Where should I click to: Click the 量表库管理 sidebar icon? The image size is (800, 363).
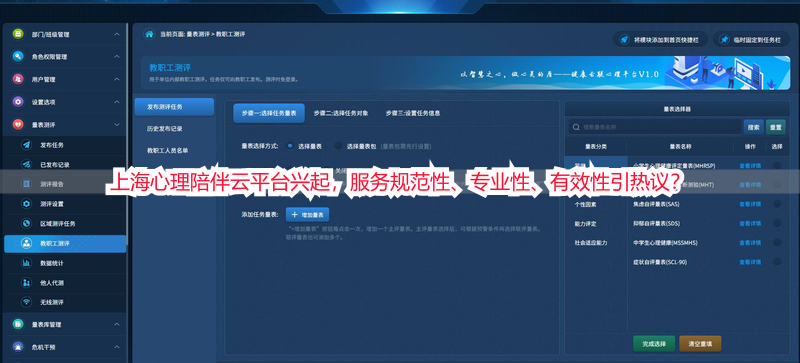point(18,324)
